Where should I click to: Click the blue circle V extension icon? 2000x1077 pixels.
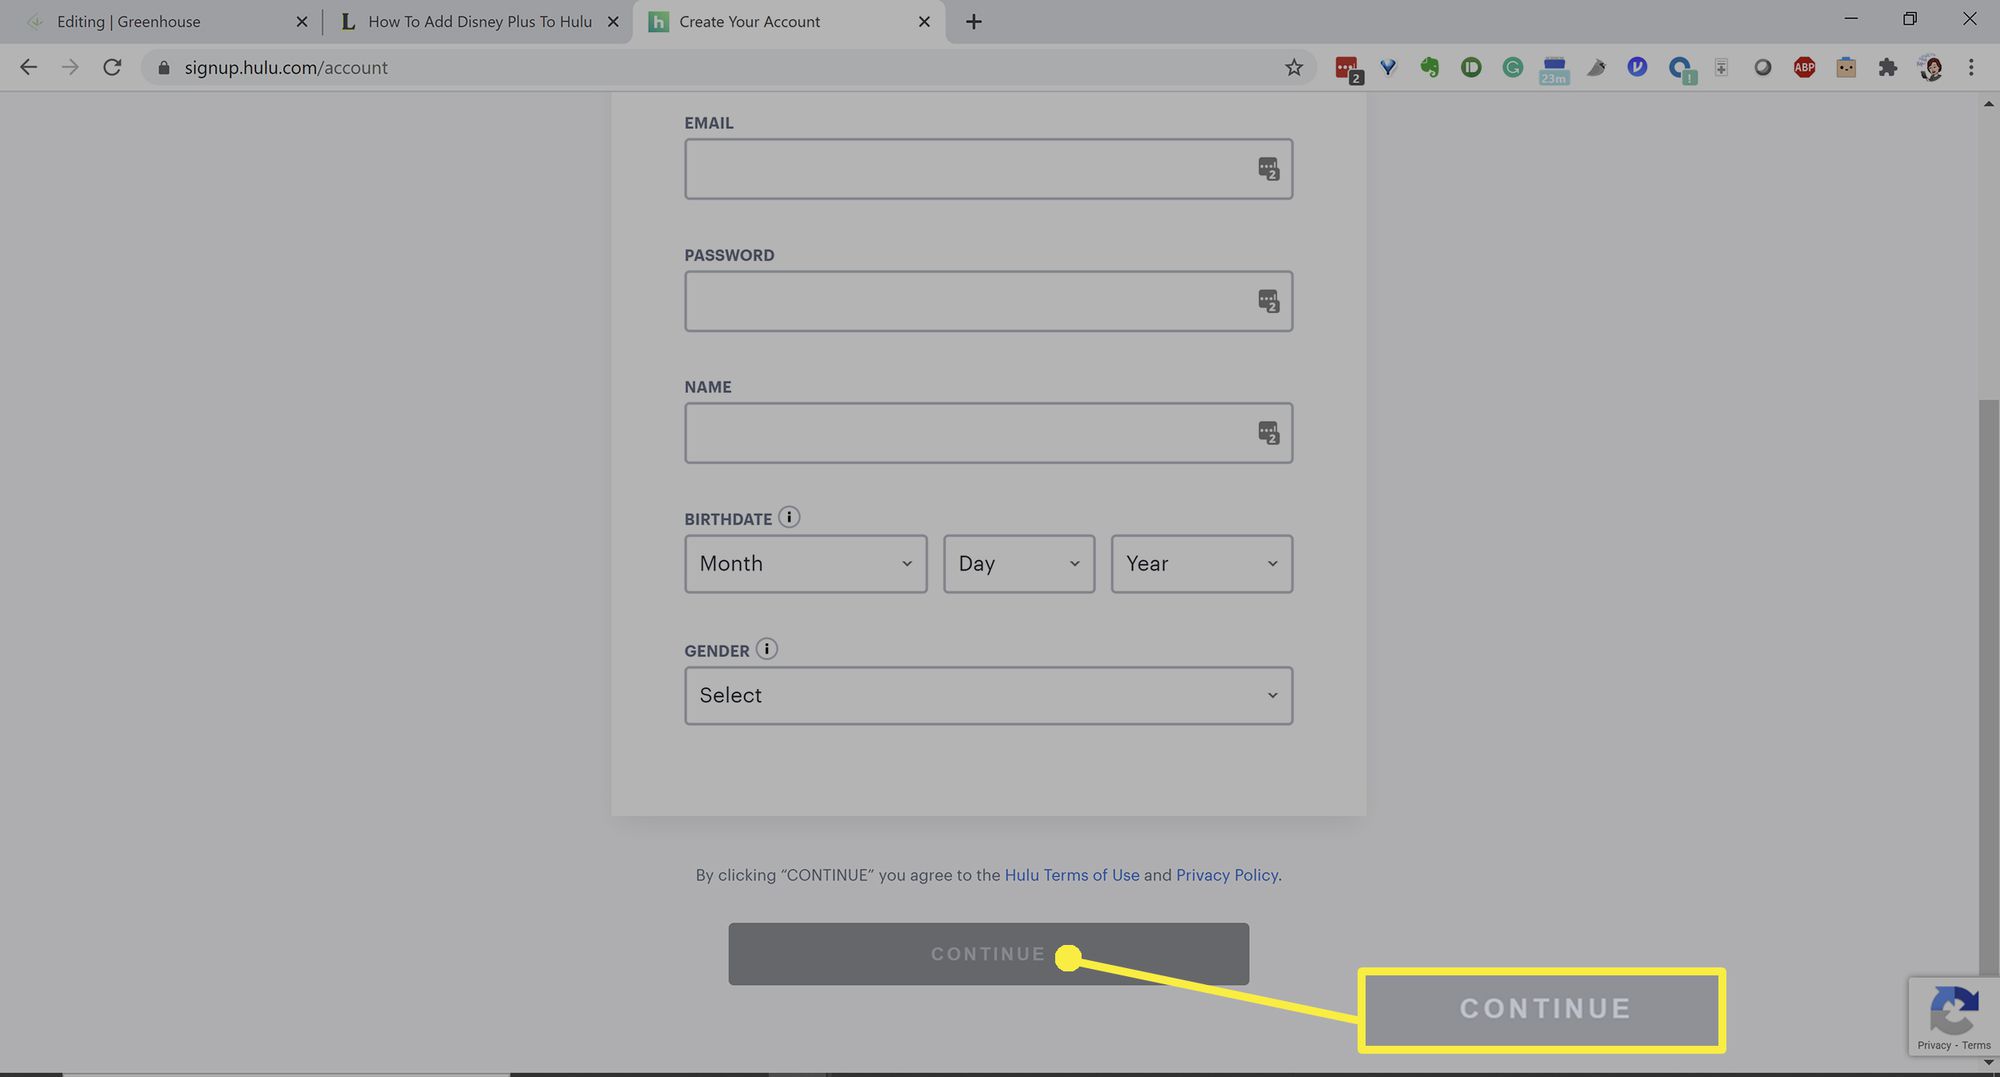click(x=1637, y=67)
